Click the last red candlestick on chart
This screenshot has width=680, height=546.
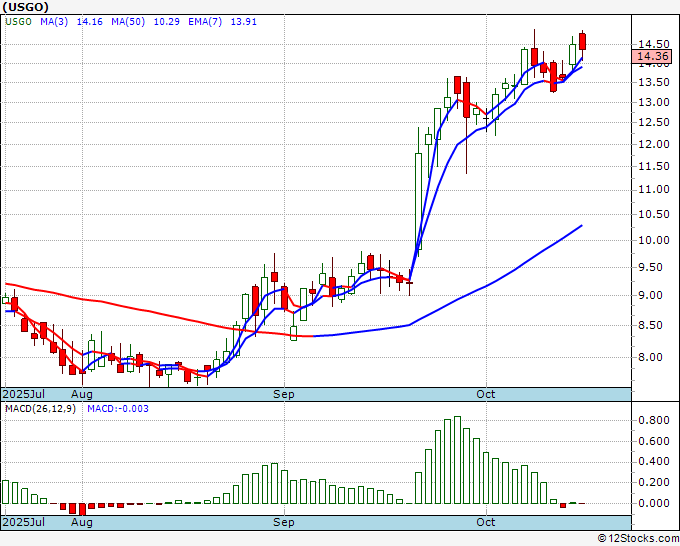pyautogui.click(x=583, y=41)
